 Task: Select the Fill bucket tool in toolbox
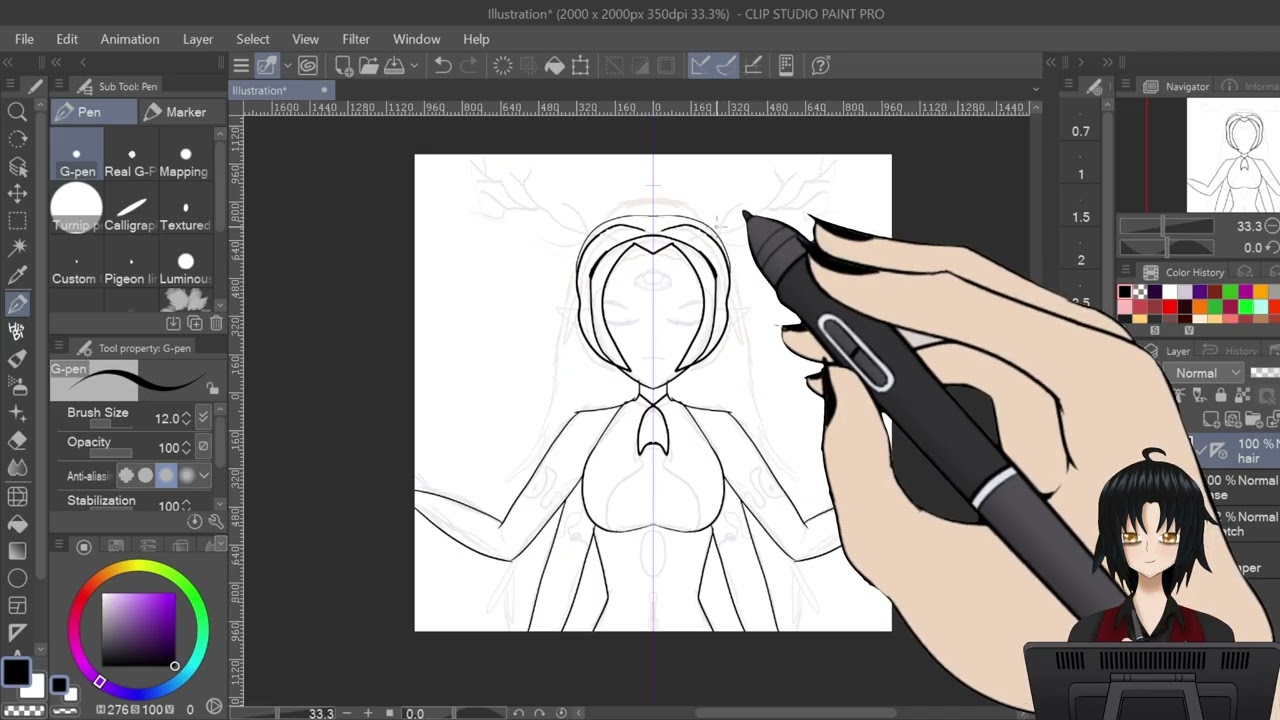[x=17, y=523]
